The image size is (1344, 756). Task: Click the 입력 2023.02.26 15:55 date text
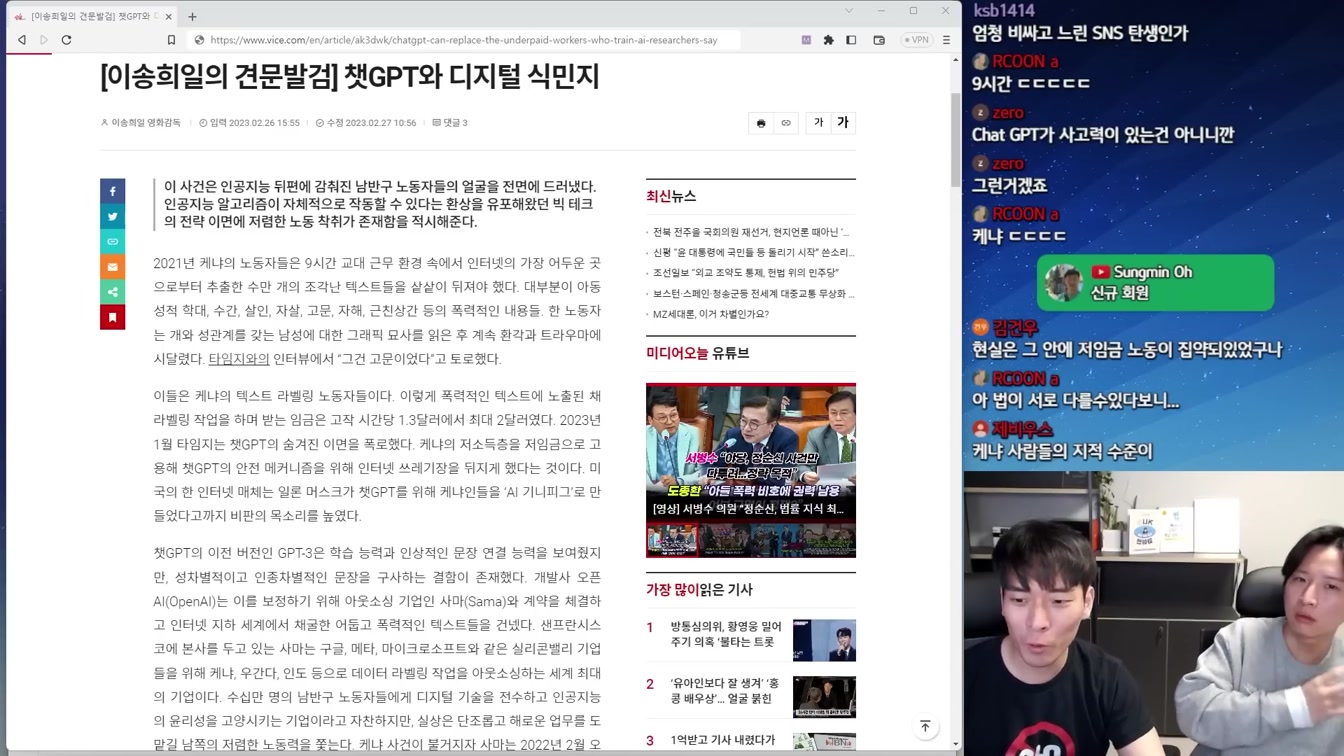(249, 123)
